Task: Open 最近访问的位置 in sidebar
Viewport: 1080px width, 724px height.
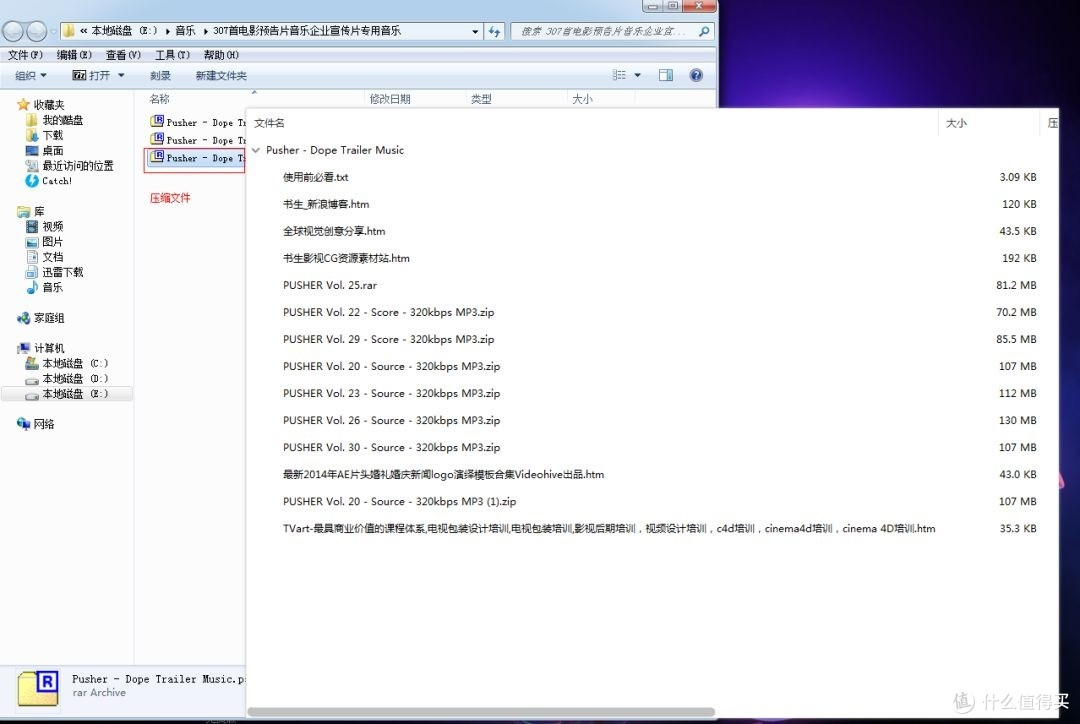Action: pyautogui.click(x=70, y=165)
